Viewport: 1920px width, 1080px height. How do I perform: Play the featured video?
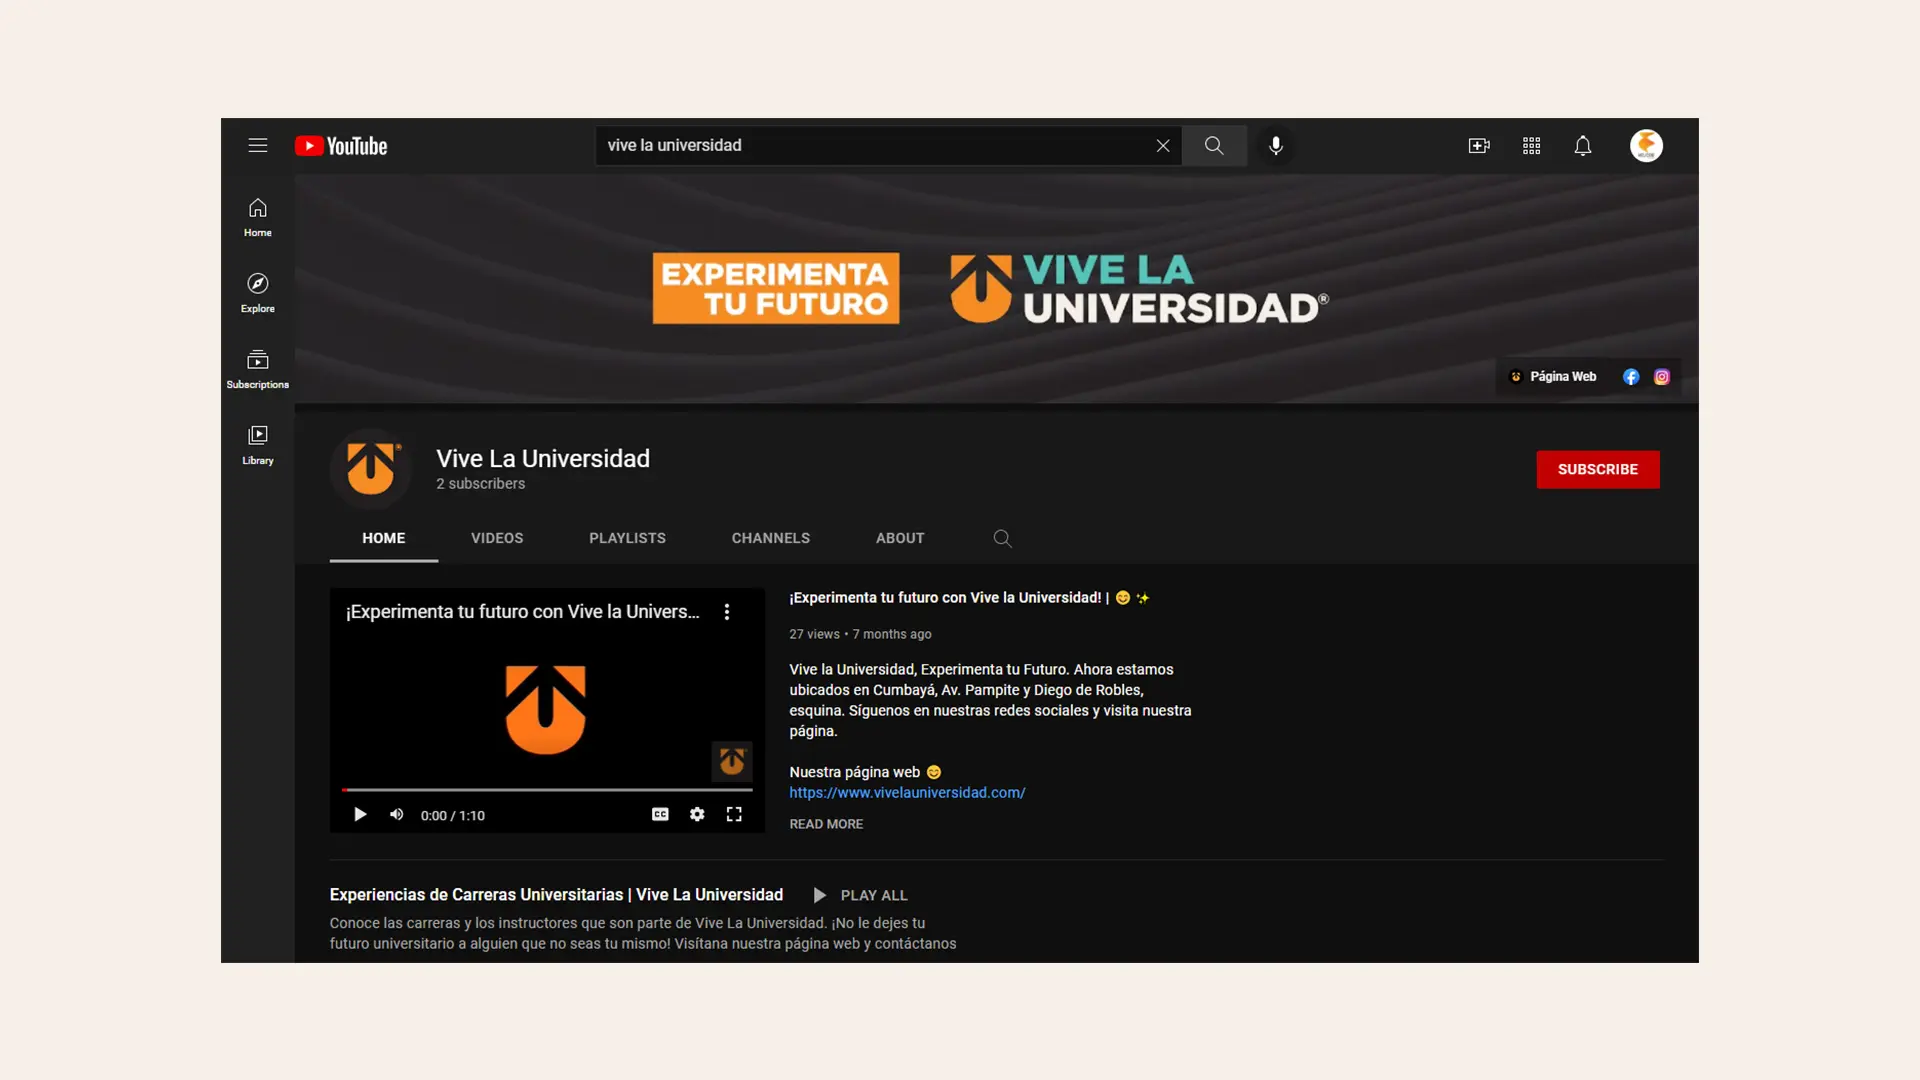[x=360, y=815]
